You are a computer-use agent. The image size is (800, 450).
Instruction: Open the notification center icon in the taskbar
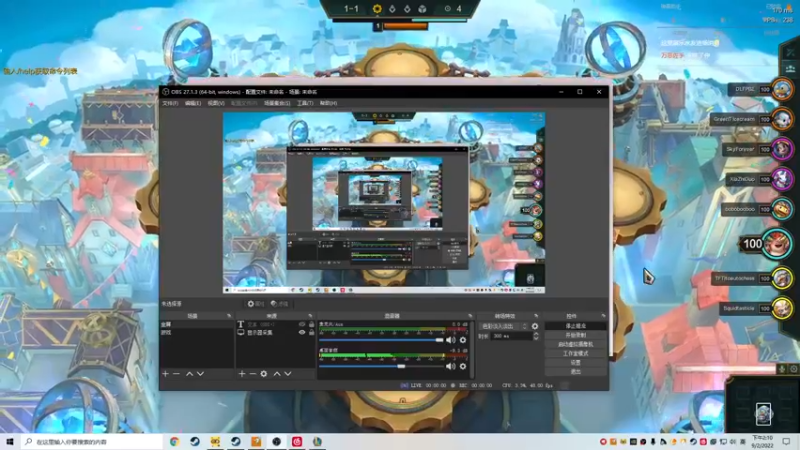pyautogui.click(x=787, y=441)
